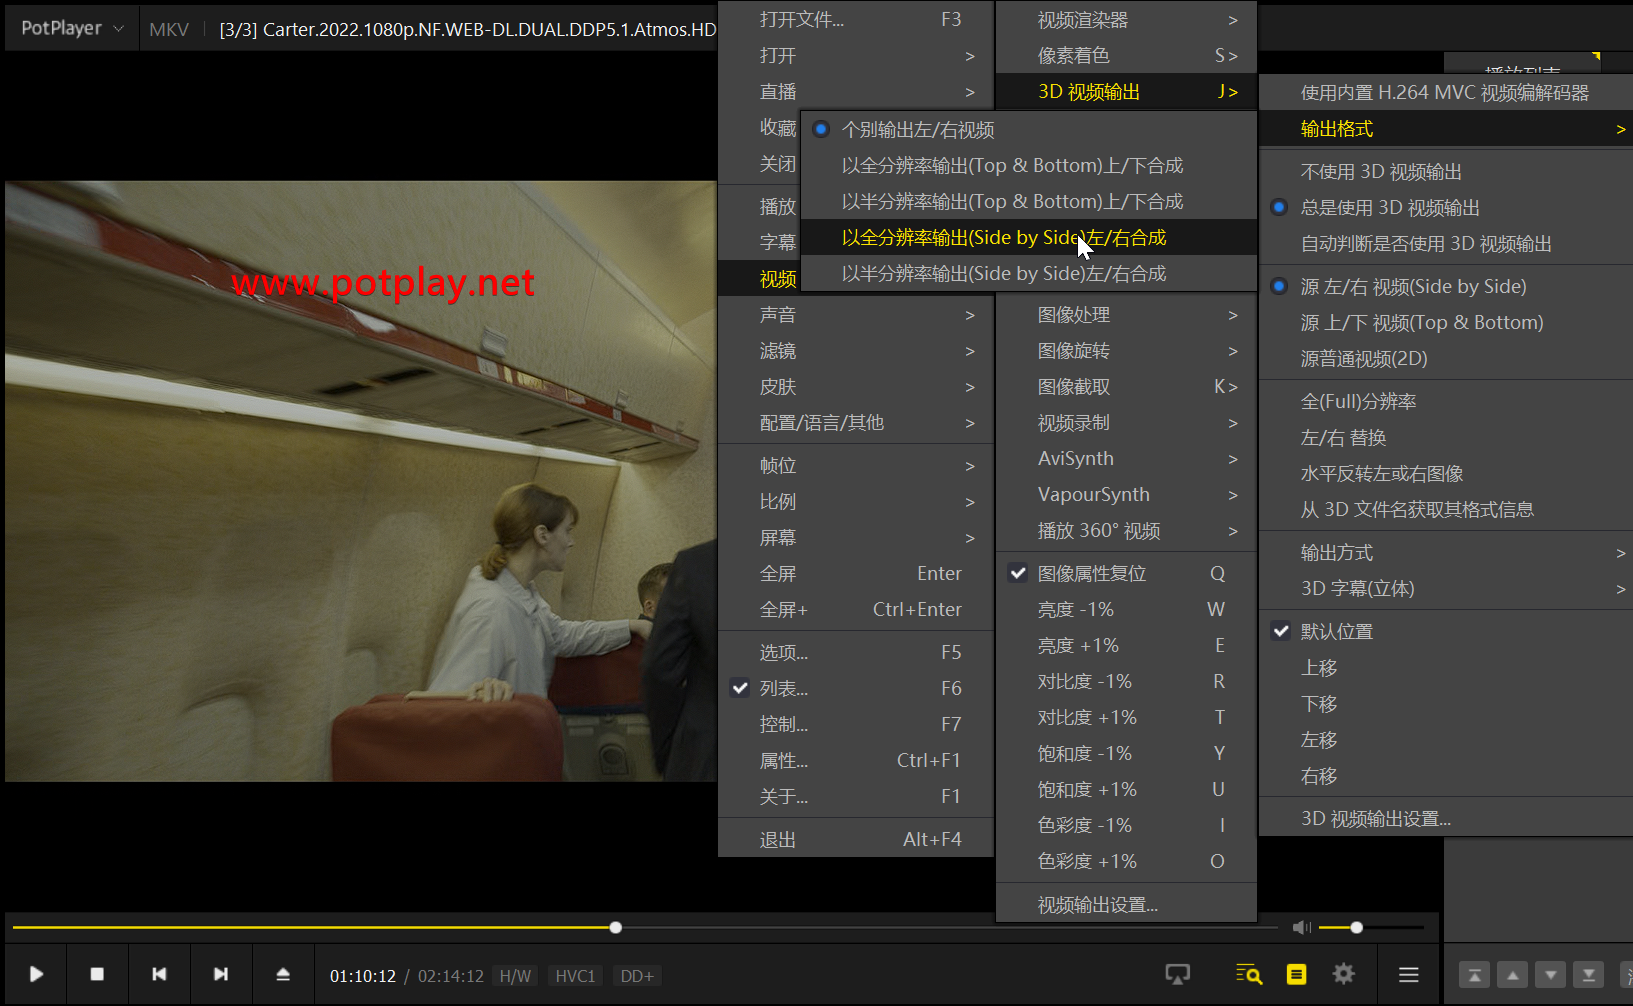Choose 以半分辨率输出(Top & Bottom)上/下合成
The height and width of the screenshot is (1006, 1633).
tap(1029, 202)
